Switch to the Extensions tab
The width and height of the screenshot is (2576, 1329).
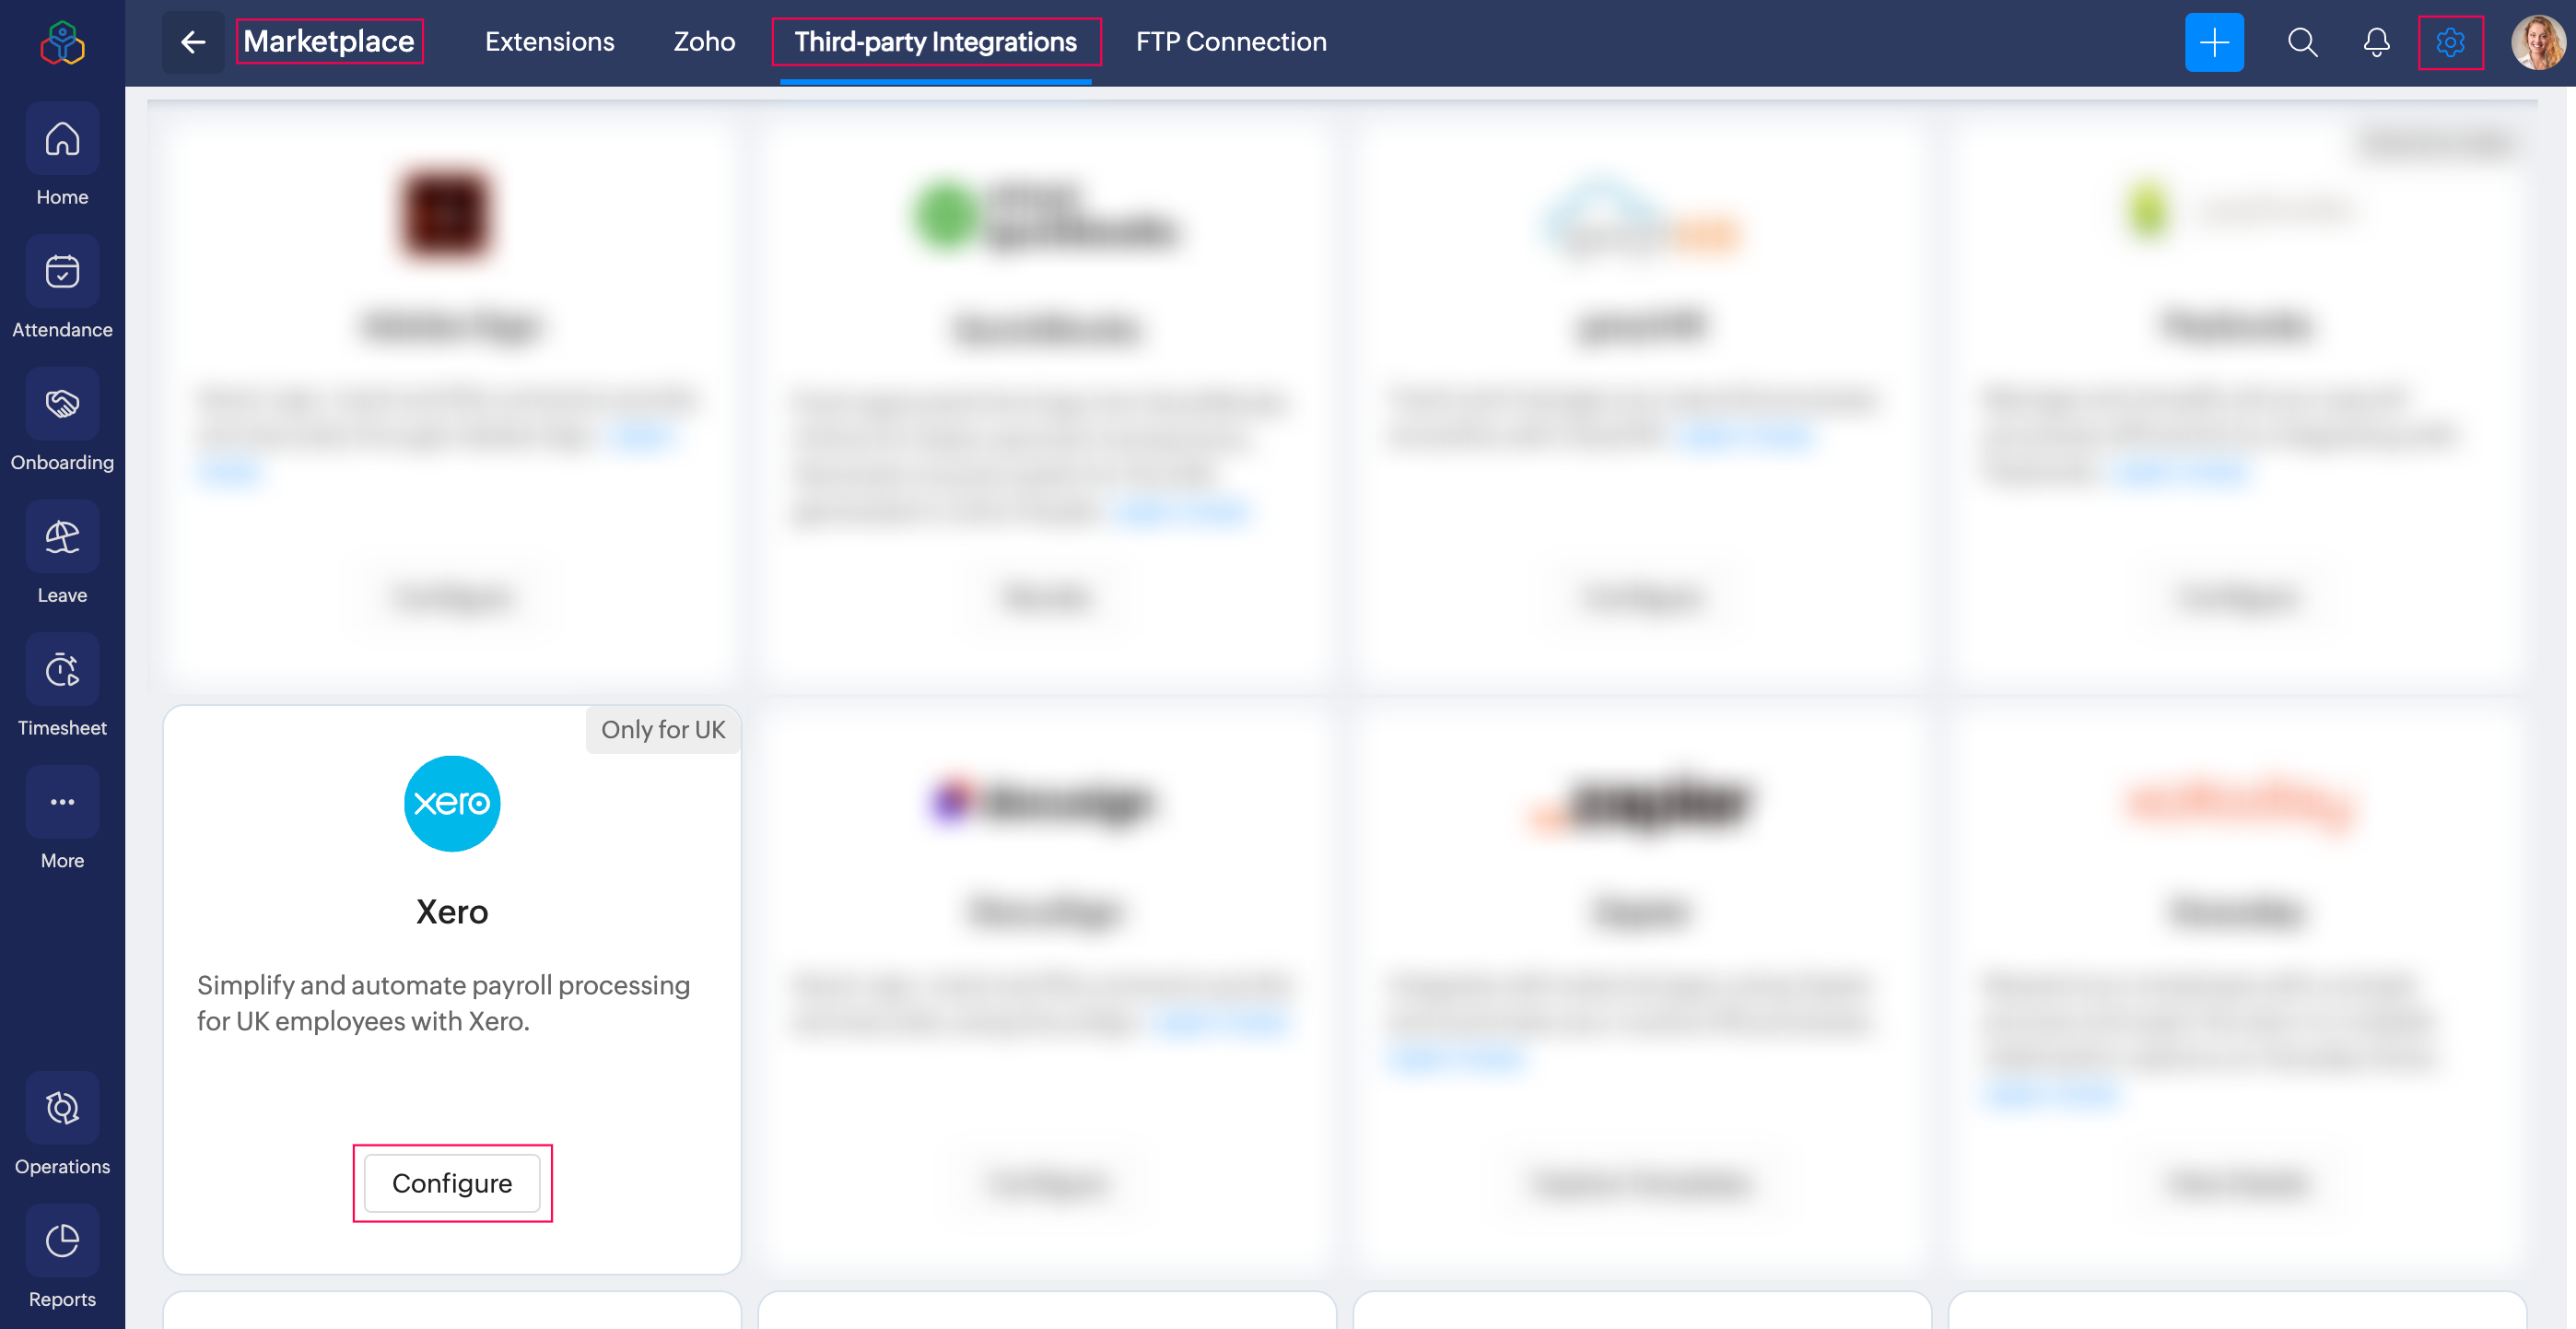(549, 42)
